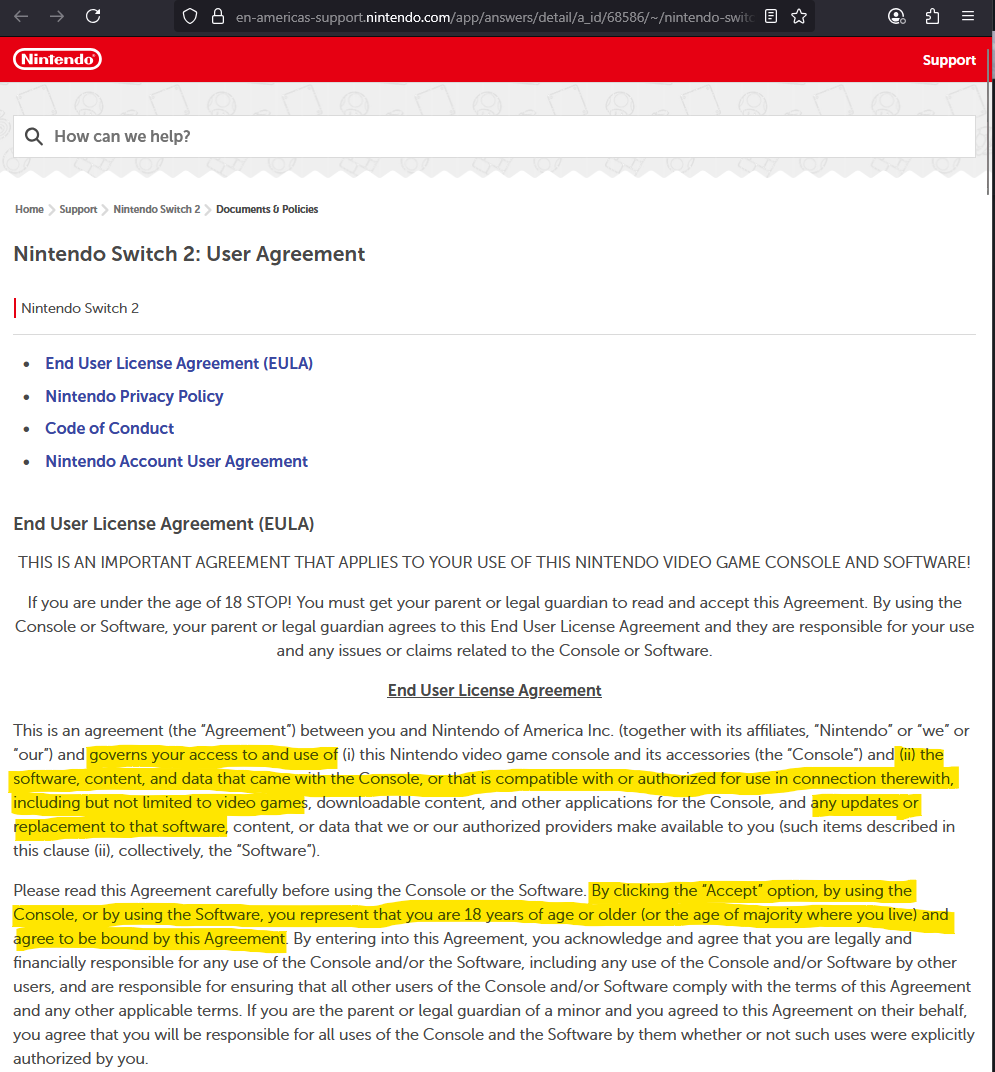Open Nintendo Account User Agreement link
995x1072 pixels.
tap(176, 461)
